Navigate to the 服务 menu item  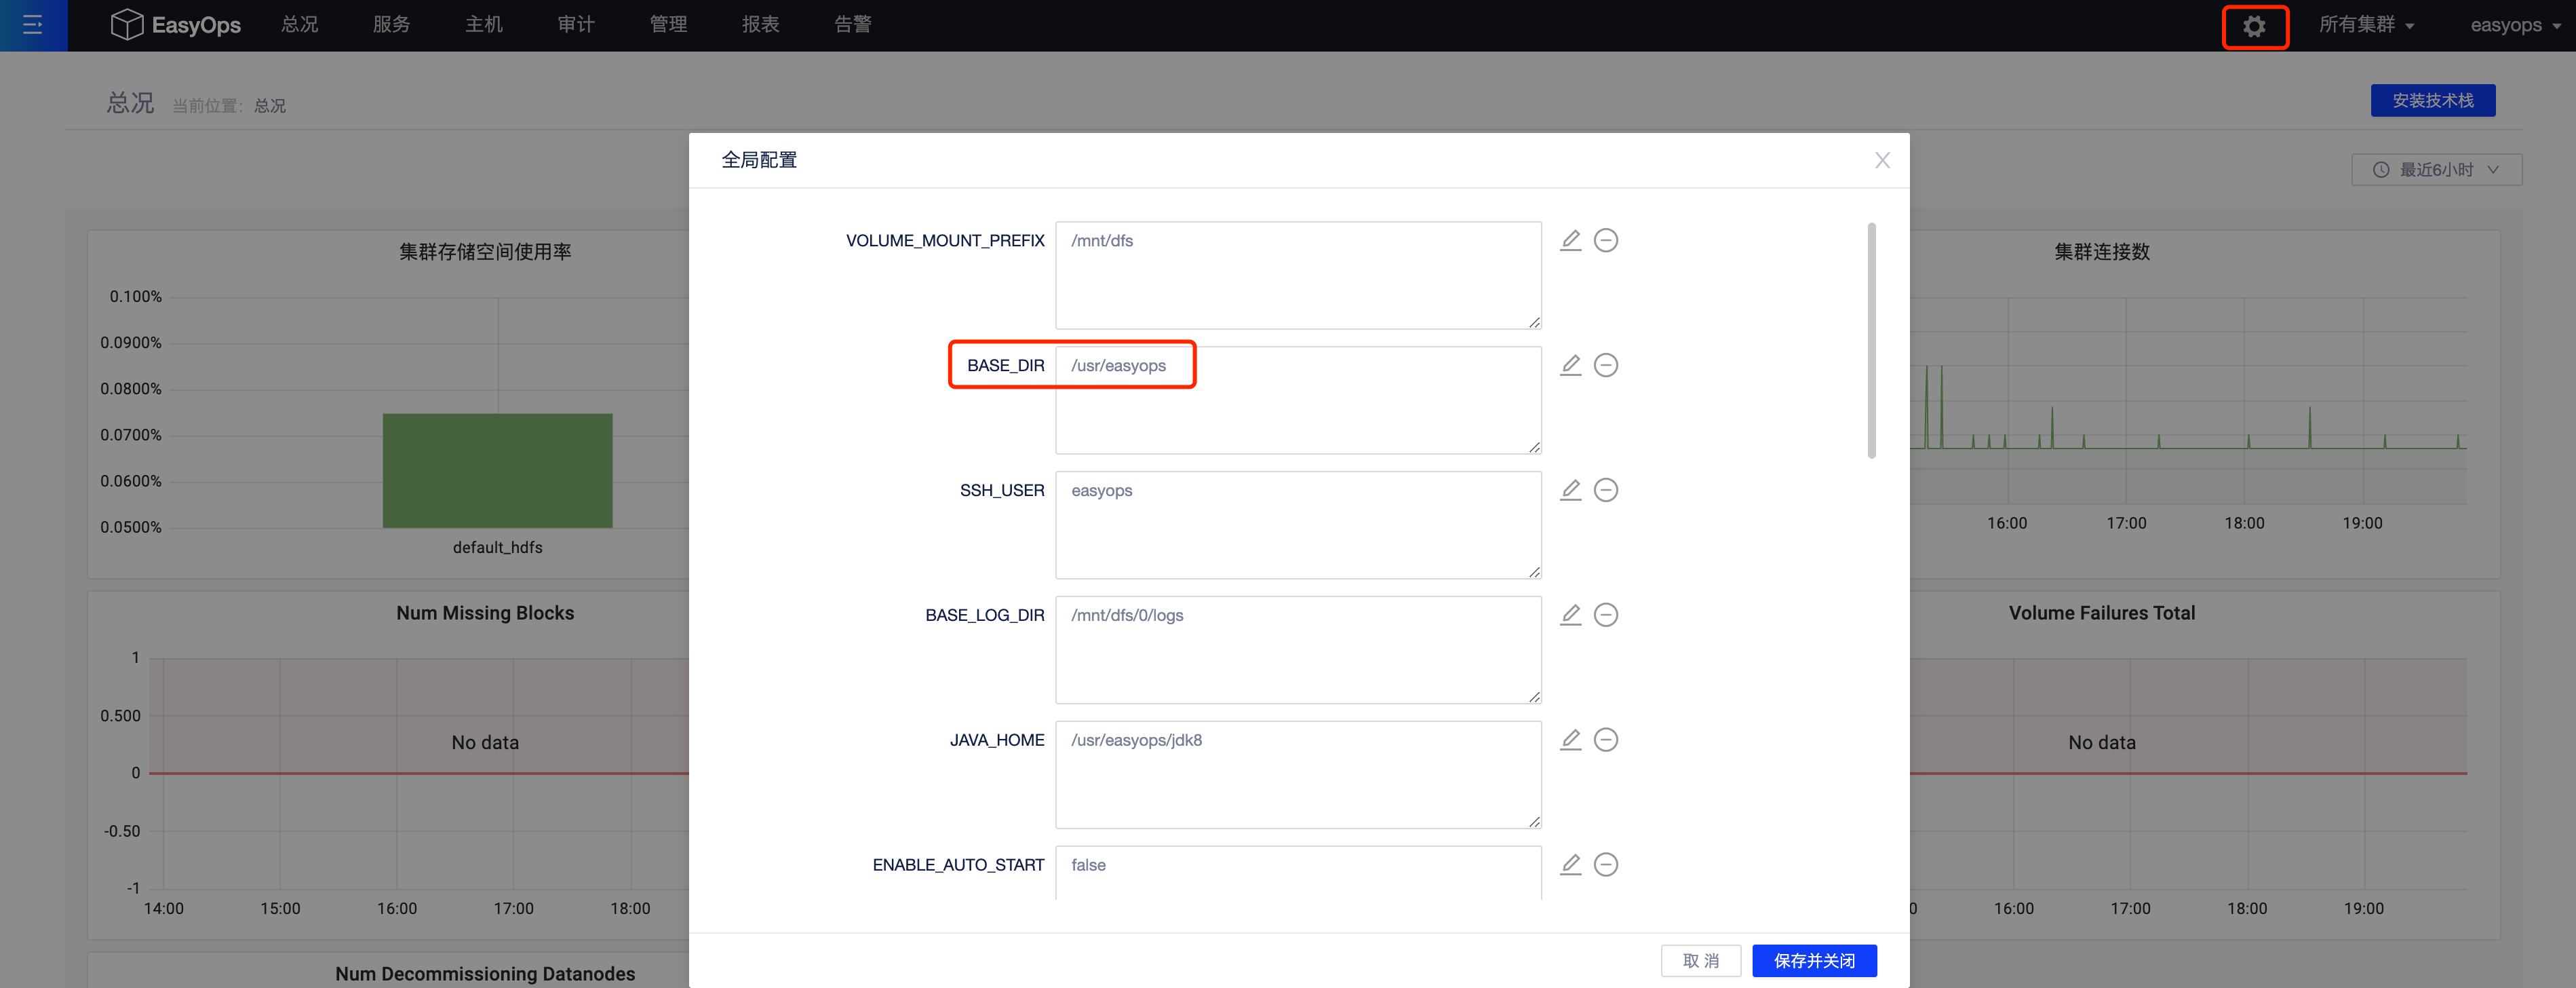pyautogui.click(x=392, y=25)
